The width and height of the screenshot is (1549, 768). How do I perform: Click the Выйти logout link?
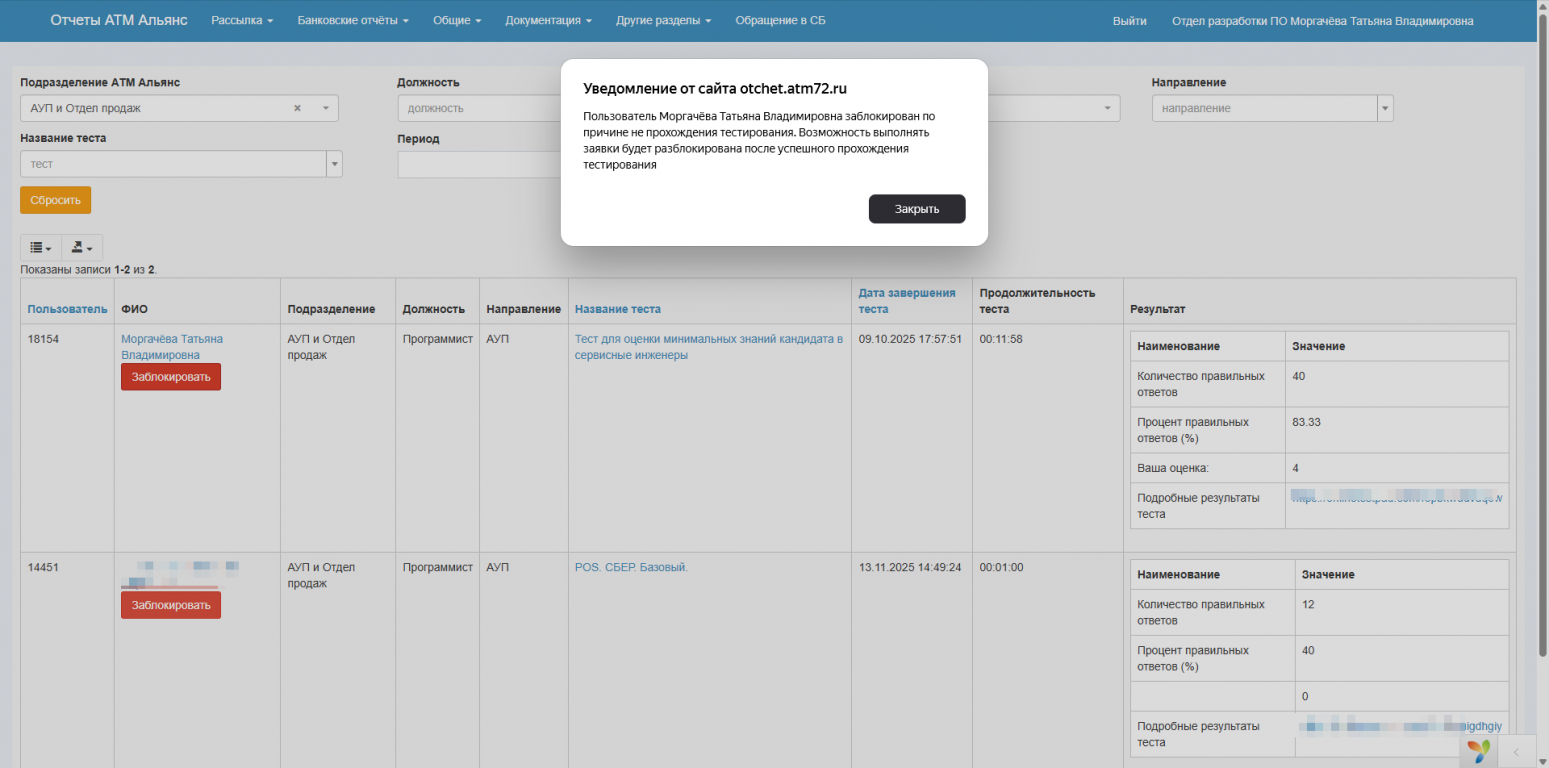[x=1129, y=21]
